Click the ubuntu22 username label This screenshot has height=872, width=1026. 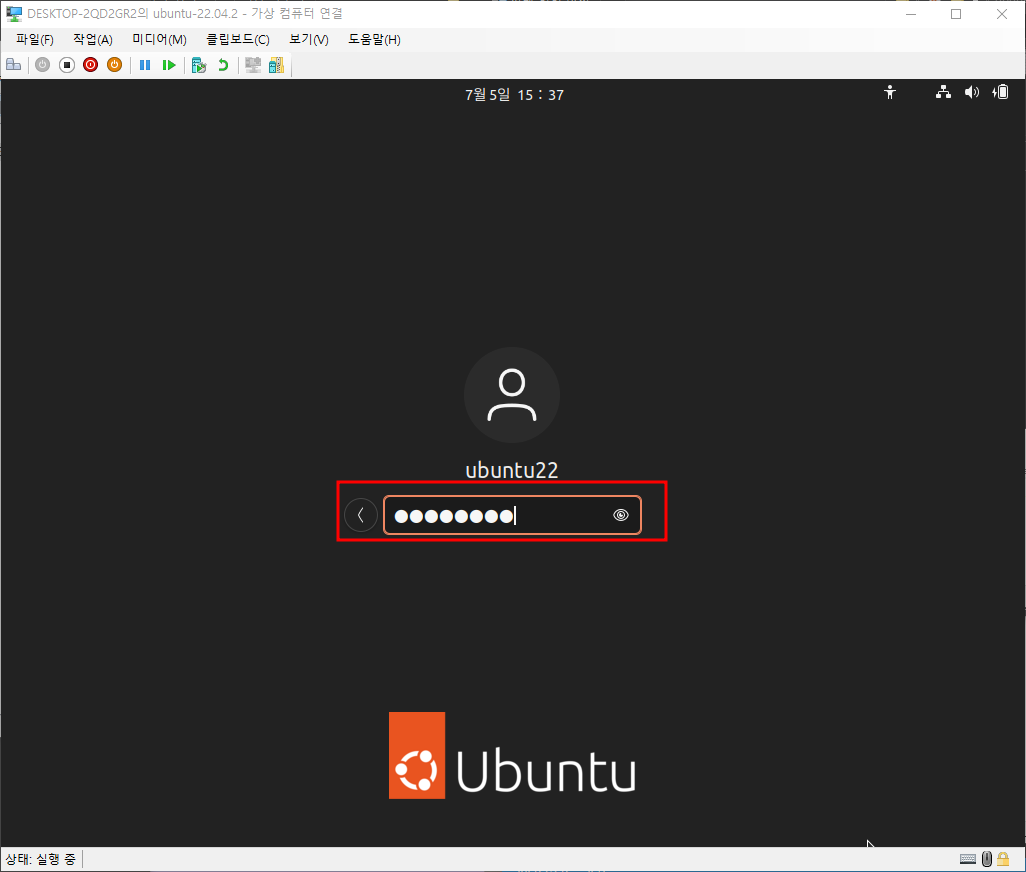coord(512,470)
